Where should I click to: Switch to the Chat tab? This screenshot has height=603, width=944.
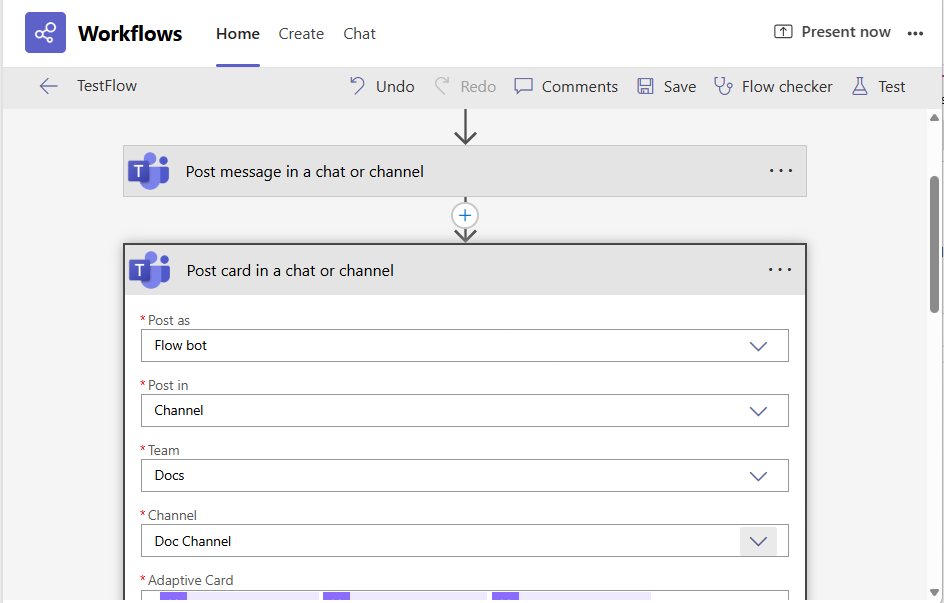(359, 34)
